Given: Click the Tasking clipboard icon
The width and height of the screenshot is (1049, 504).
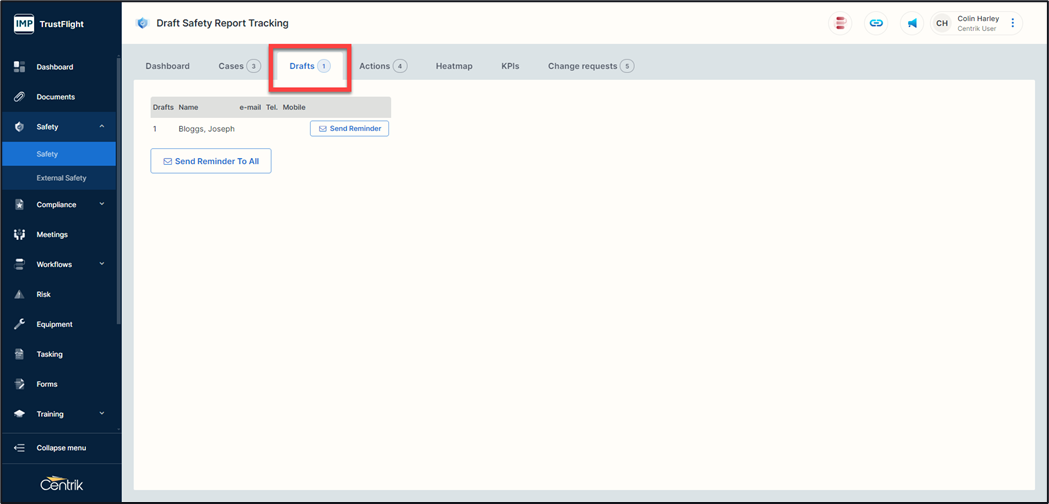Looking at the screenshot, I should point(19,354).
